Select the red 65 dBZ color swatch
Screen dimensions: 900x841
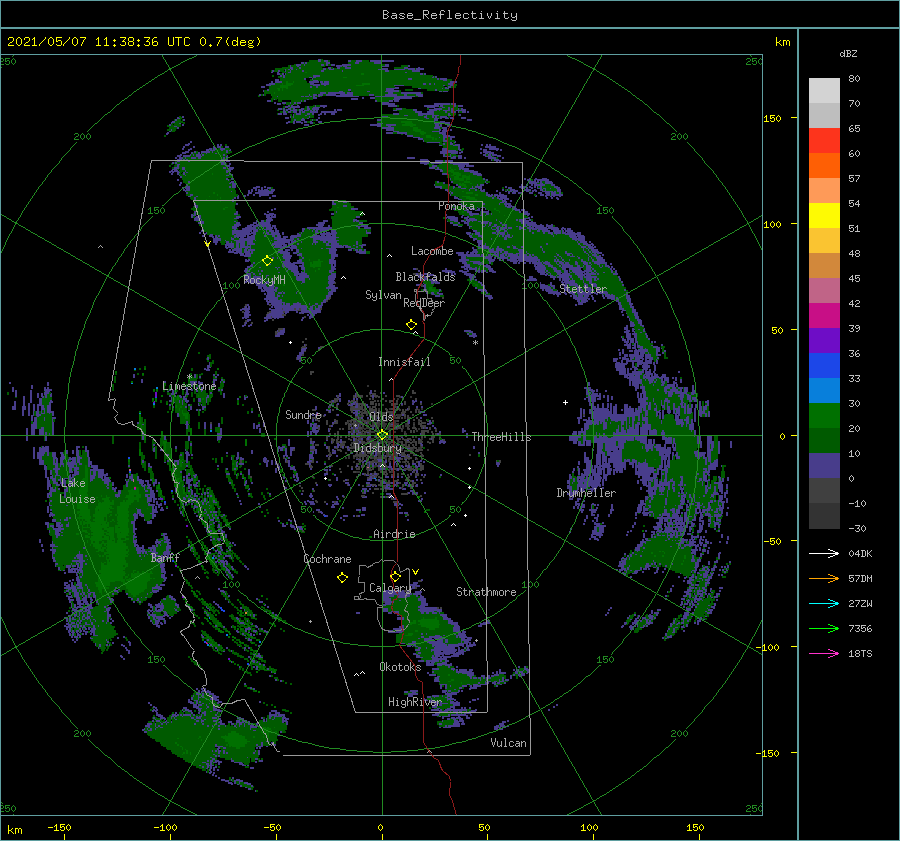click(824, 141)
